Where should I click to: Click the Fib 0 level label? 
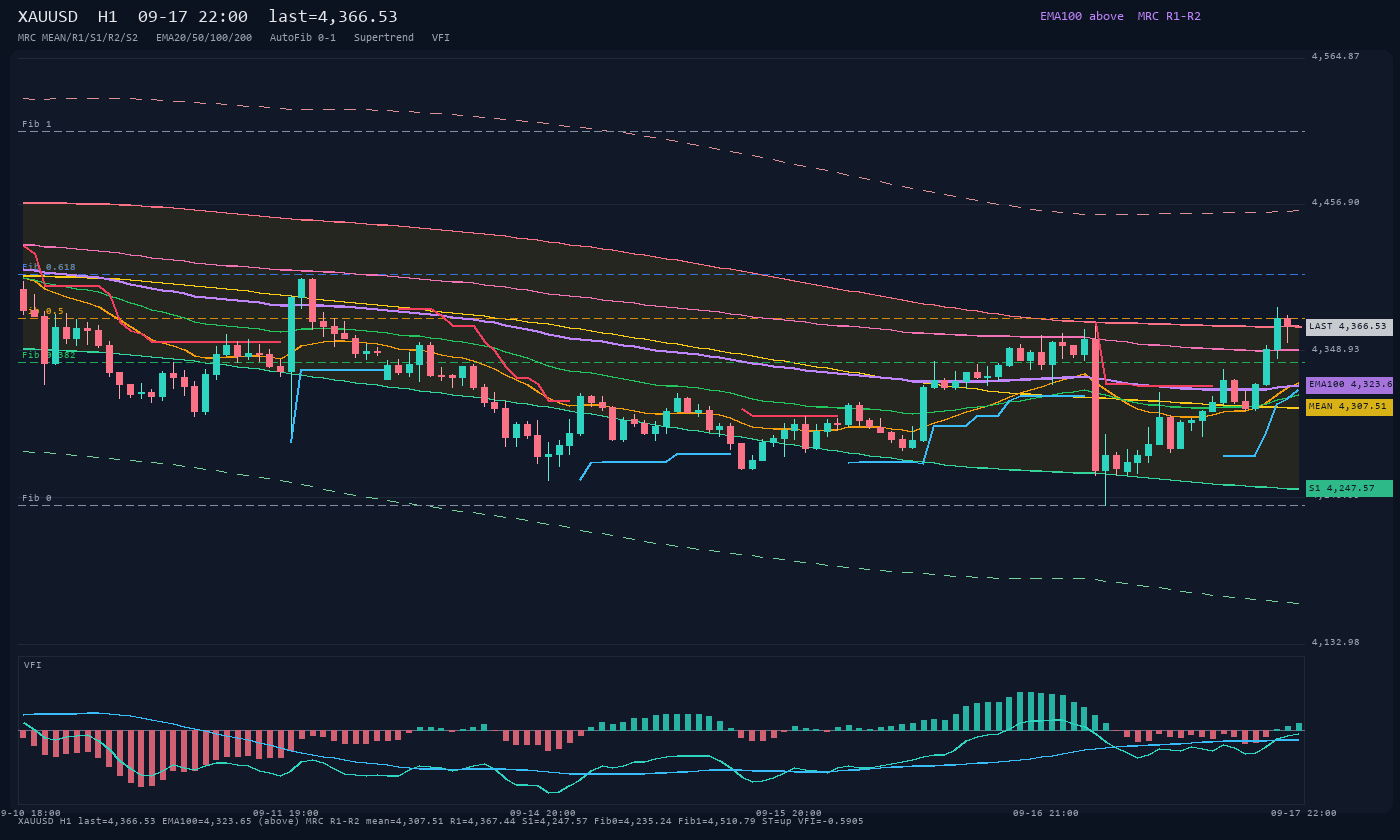37,498
